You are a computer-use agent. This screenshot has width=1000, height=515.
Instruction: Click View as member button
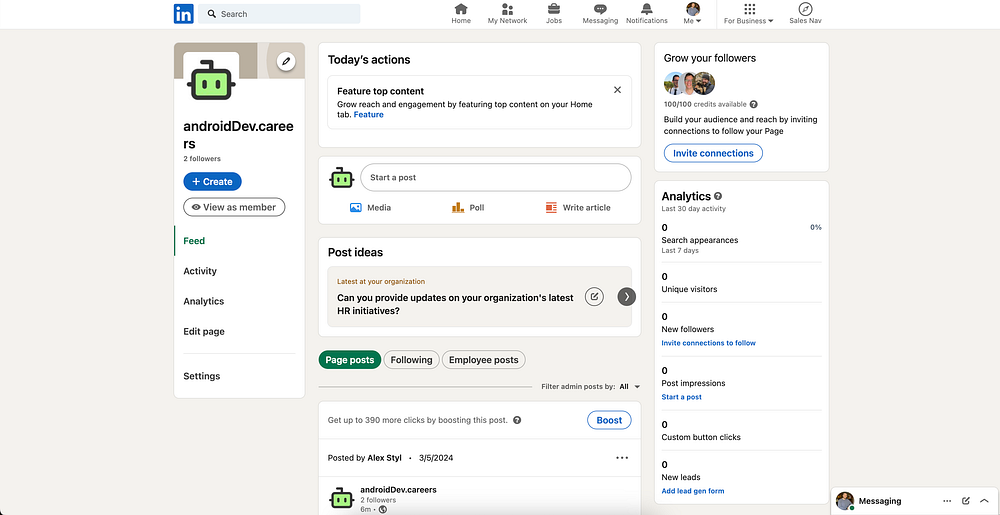(234, 207)
